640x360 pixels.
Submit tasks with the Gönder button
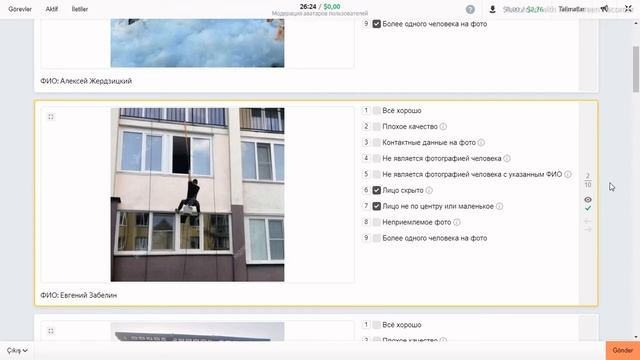click(x=623, y=351)
